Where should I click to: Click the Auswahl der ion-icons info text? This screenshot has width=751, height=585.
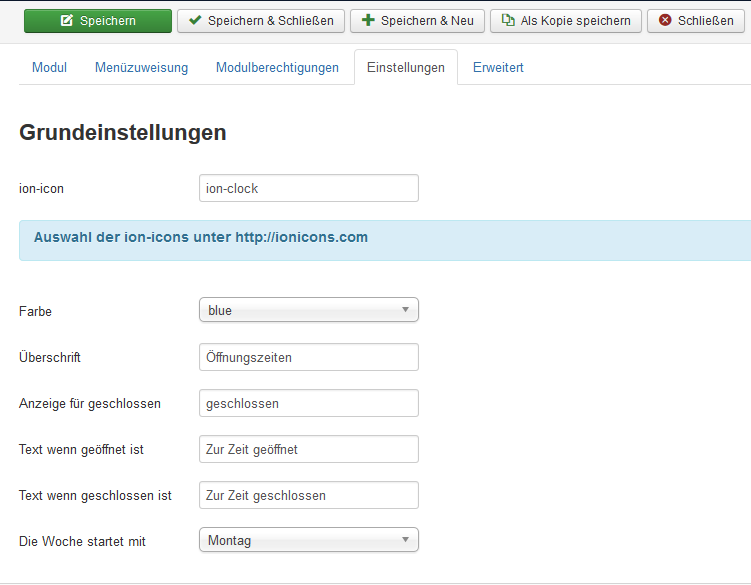[x=201, y=238]
